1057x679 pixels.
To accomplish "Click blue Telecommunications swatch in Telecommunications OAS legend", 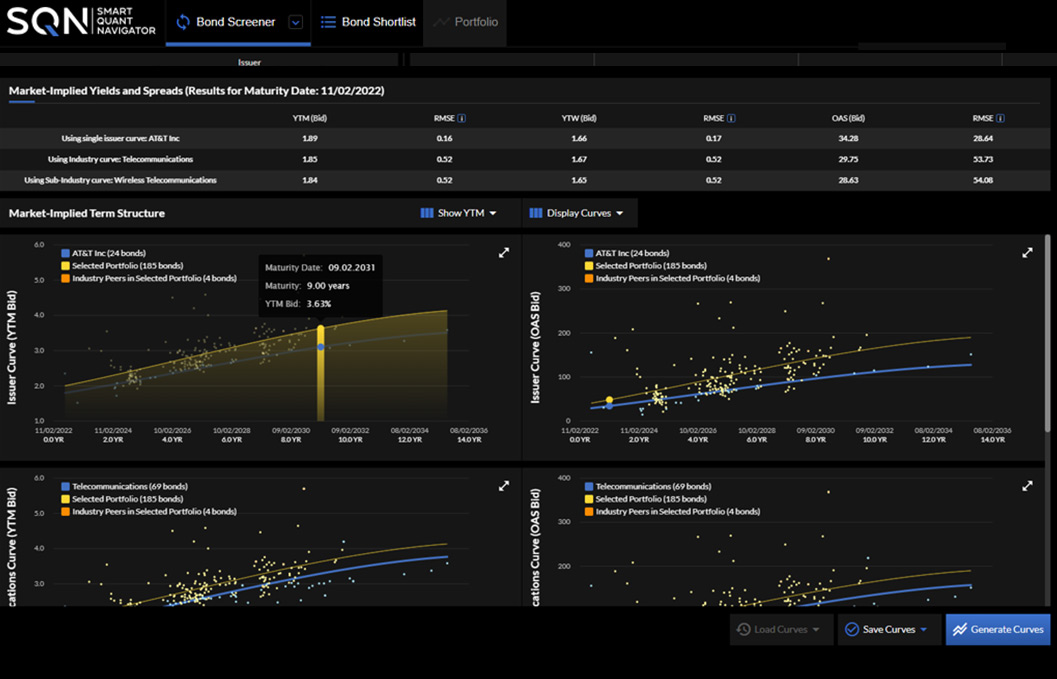I will click(588, 487).
